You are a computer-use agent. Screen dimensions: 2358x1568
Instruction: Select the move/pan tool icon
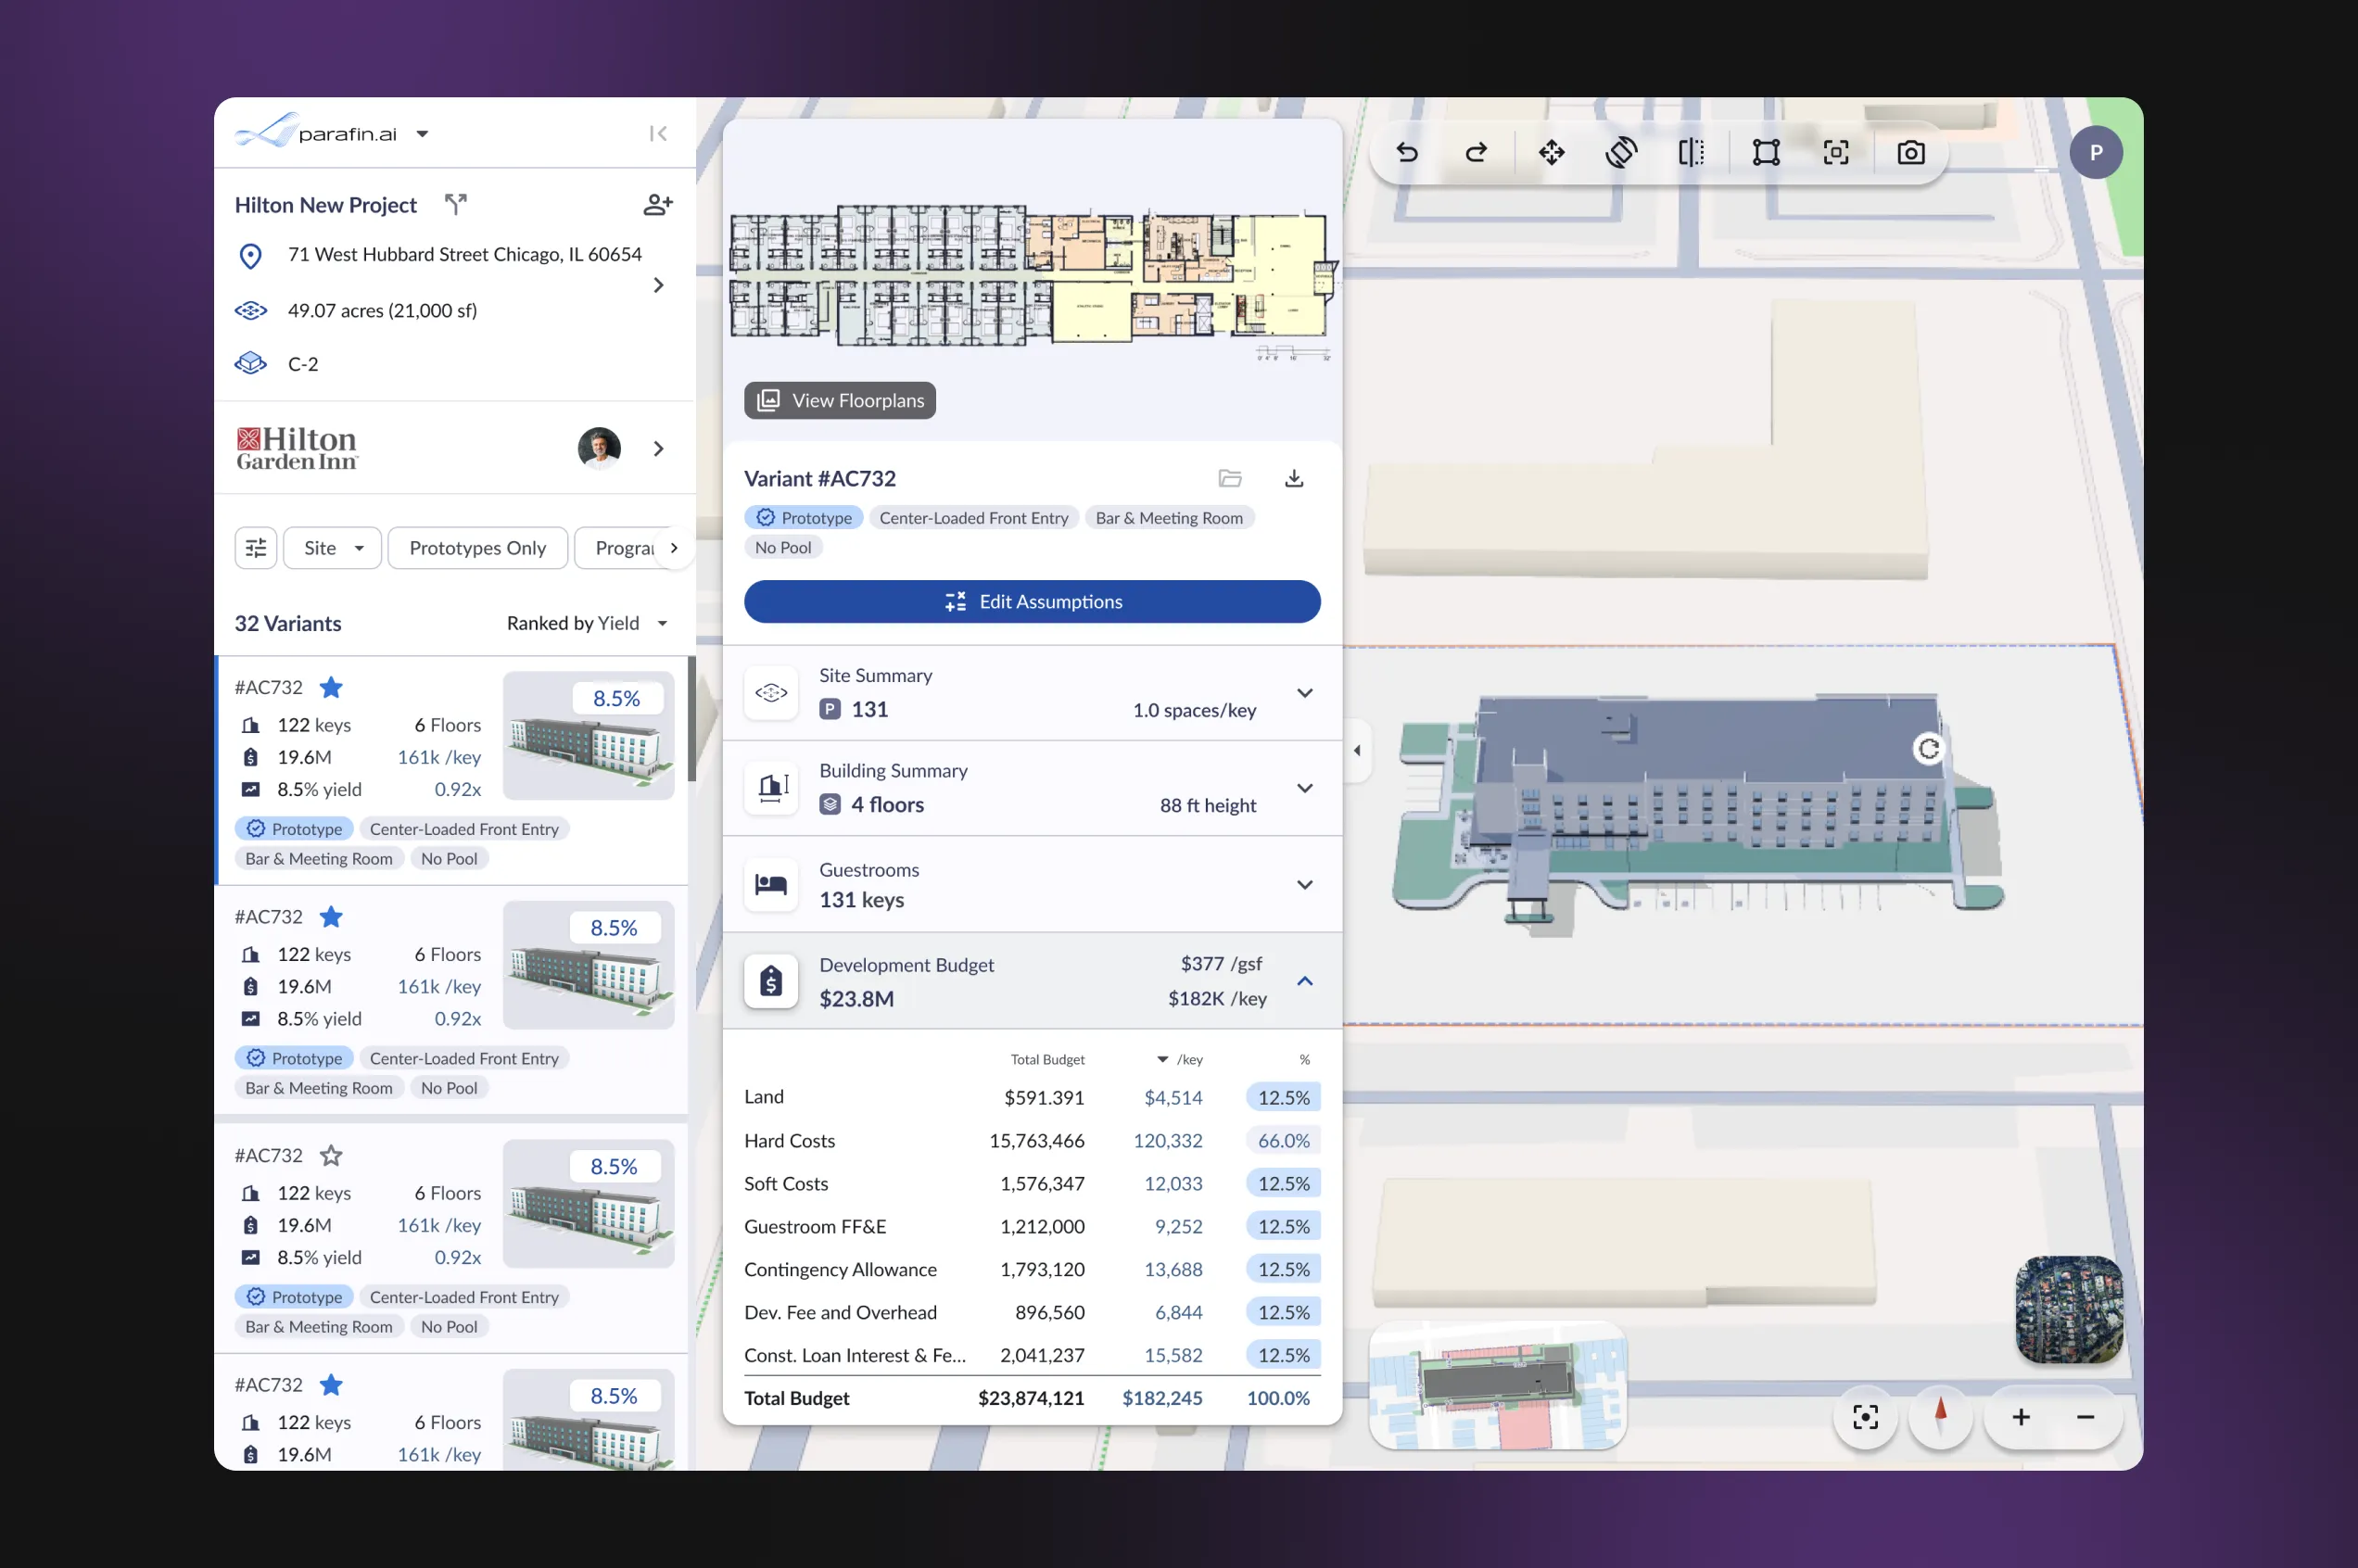pyautogui.click(x=1551, y=153)
